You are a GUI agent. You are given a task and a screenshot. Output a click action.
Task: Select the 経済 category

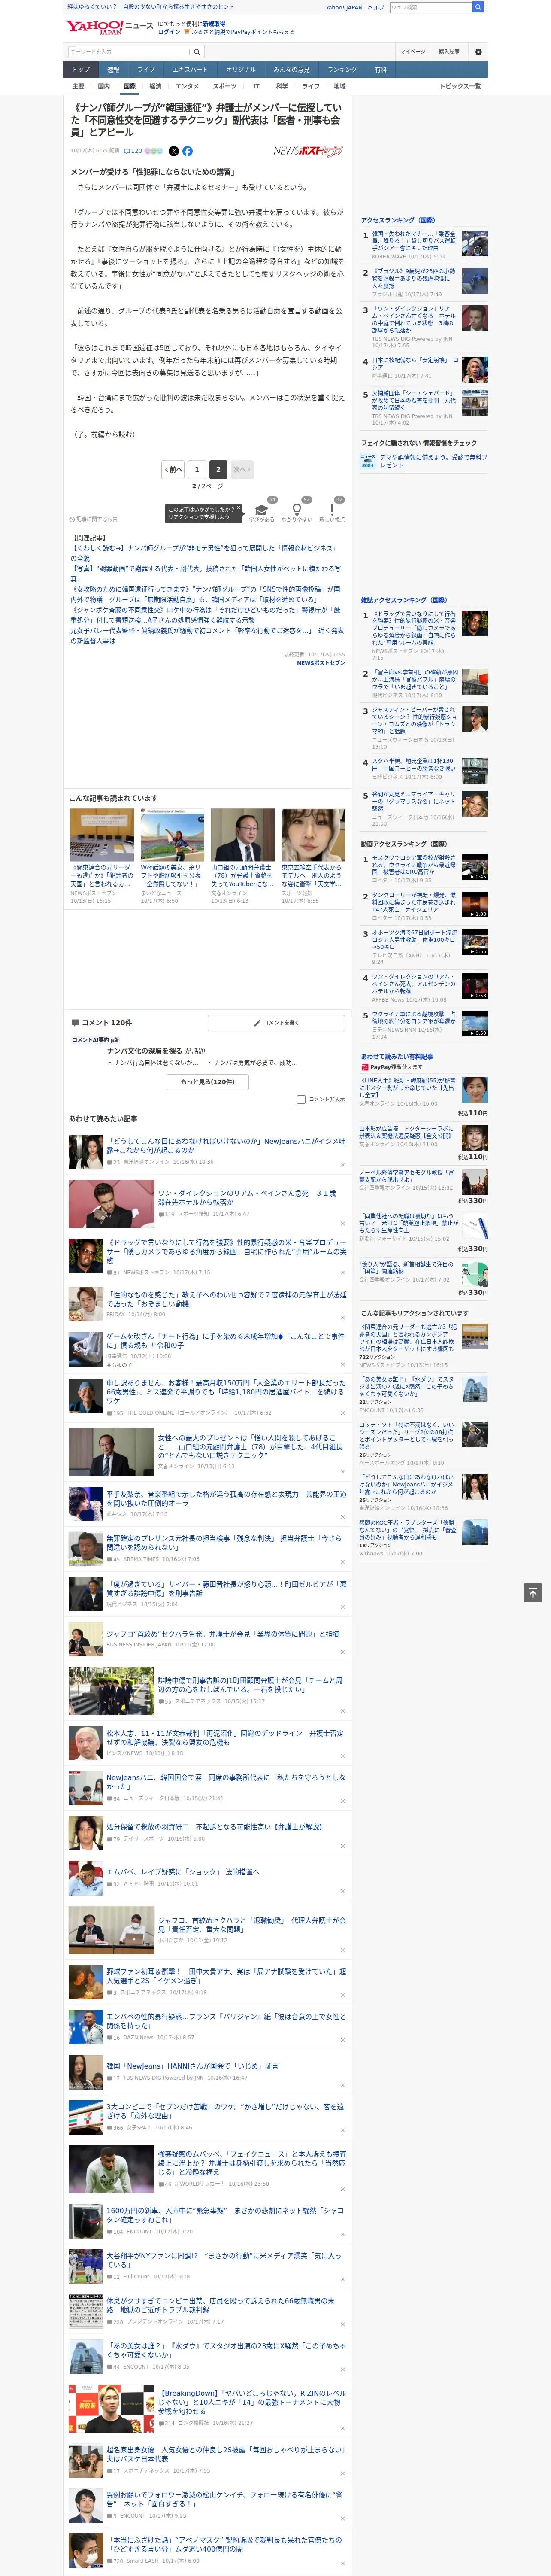[x=155, y=86]
